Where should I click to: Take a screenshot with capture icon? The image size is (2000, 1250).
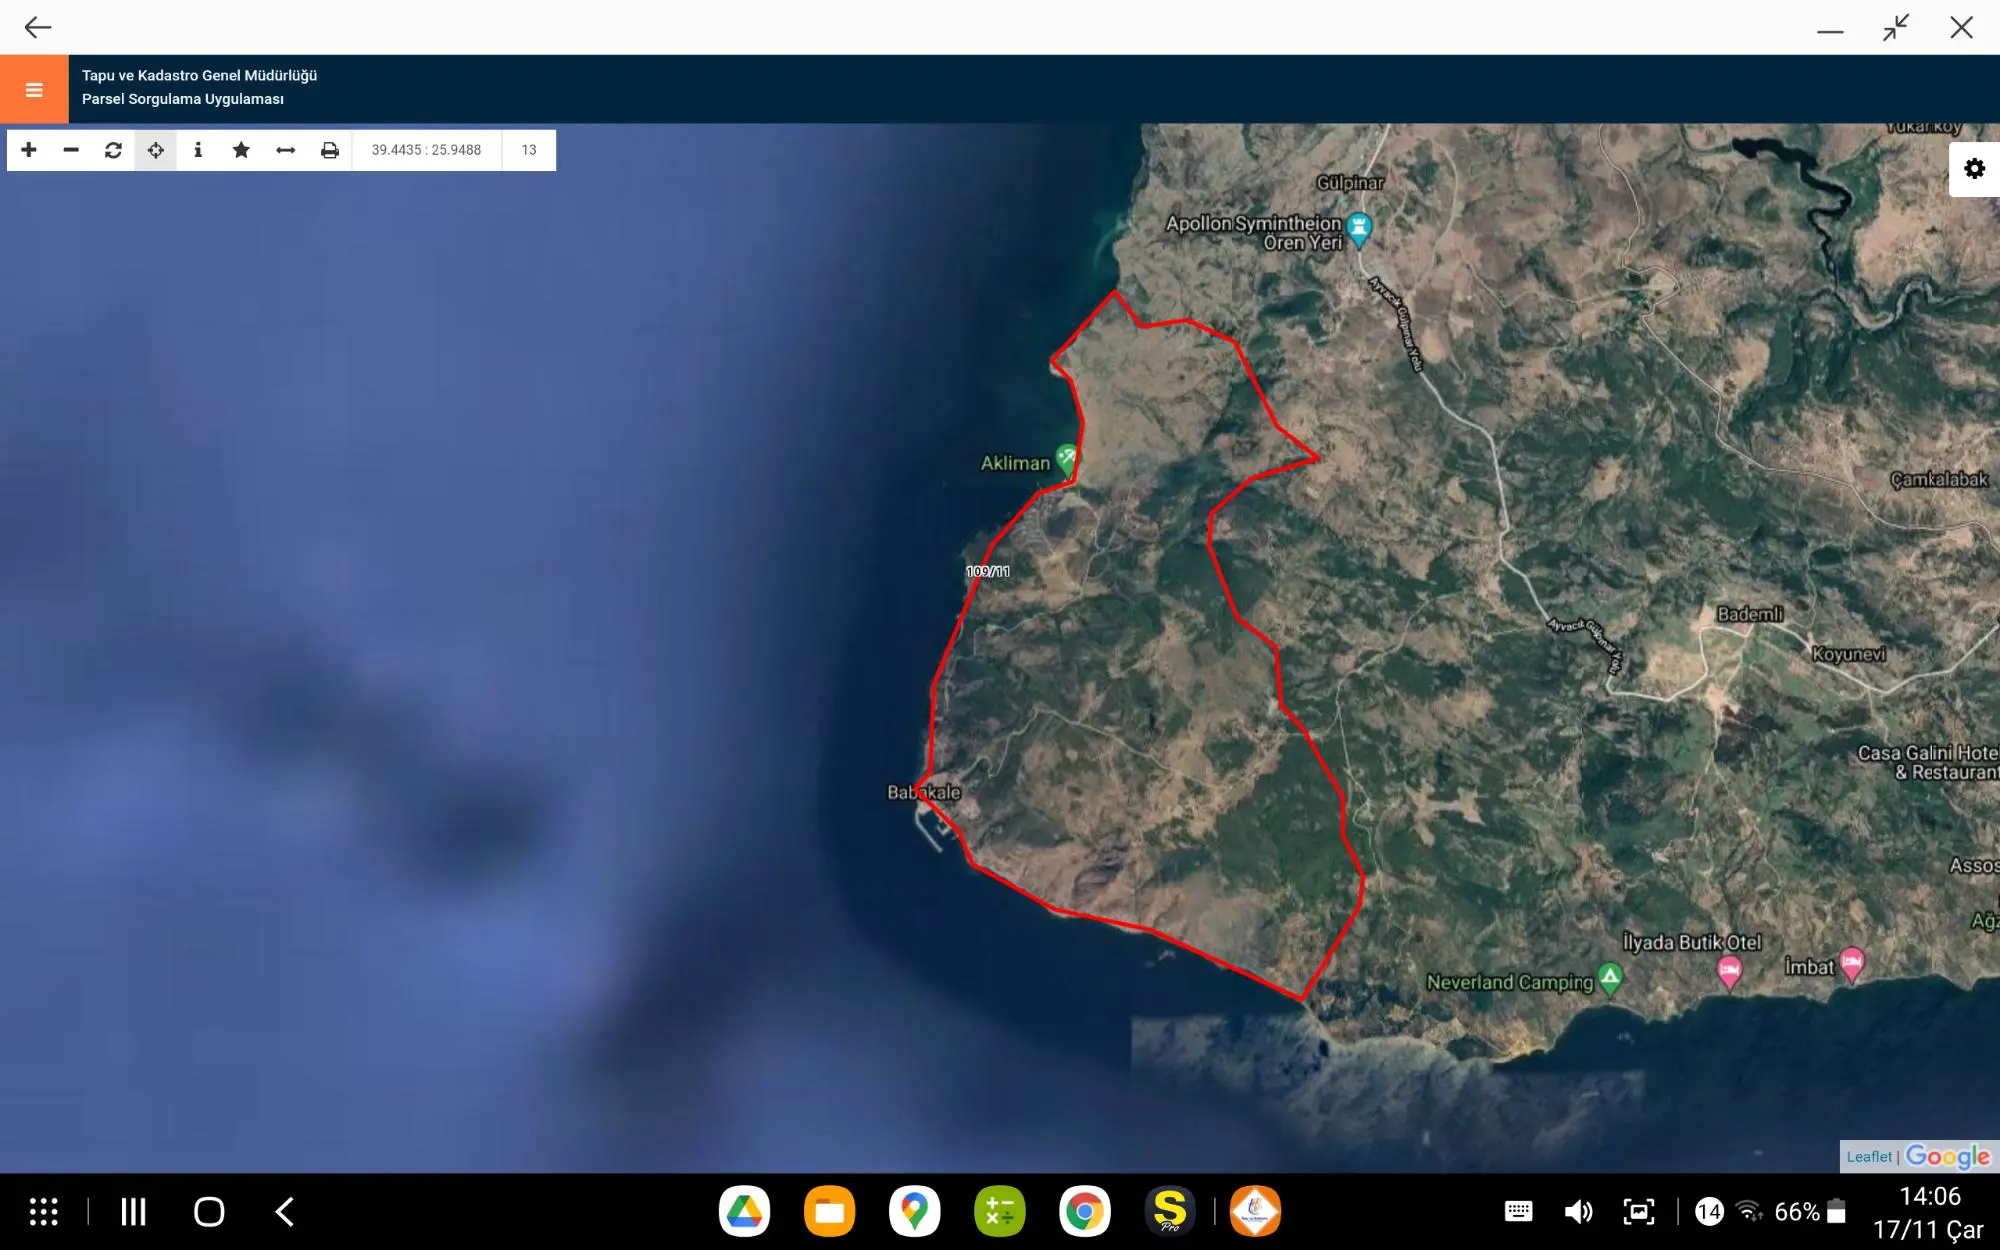1639,1212
